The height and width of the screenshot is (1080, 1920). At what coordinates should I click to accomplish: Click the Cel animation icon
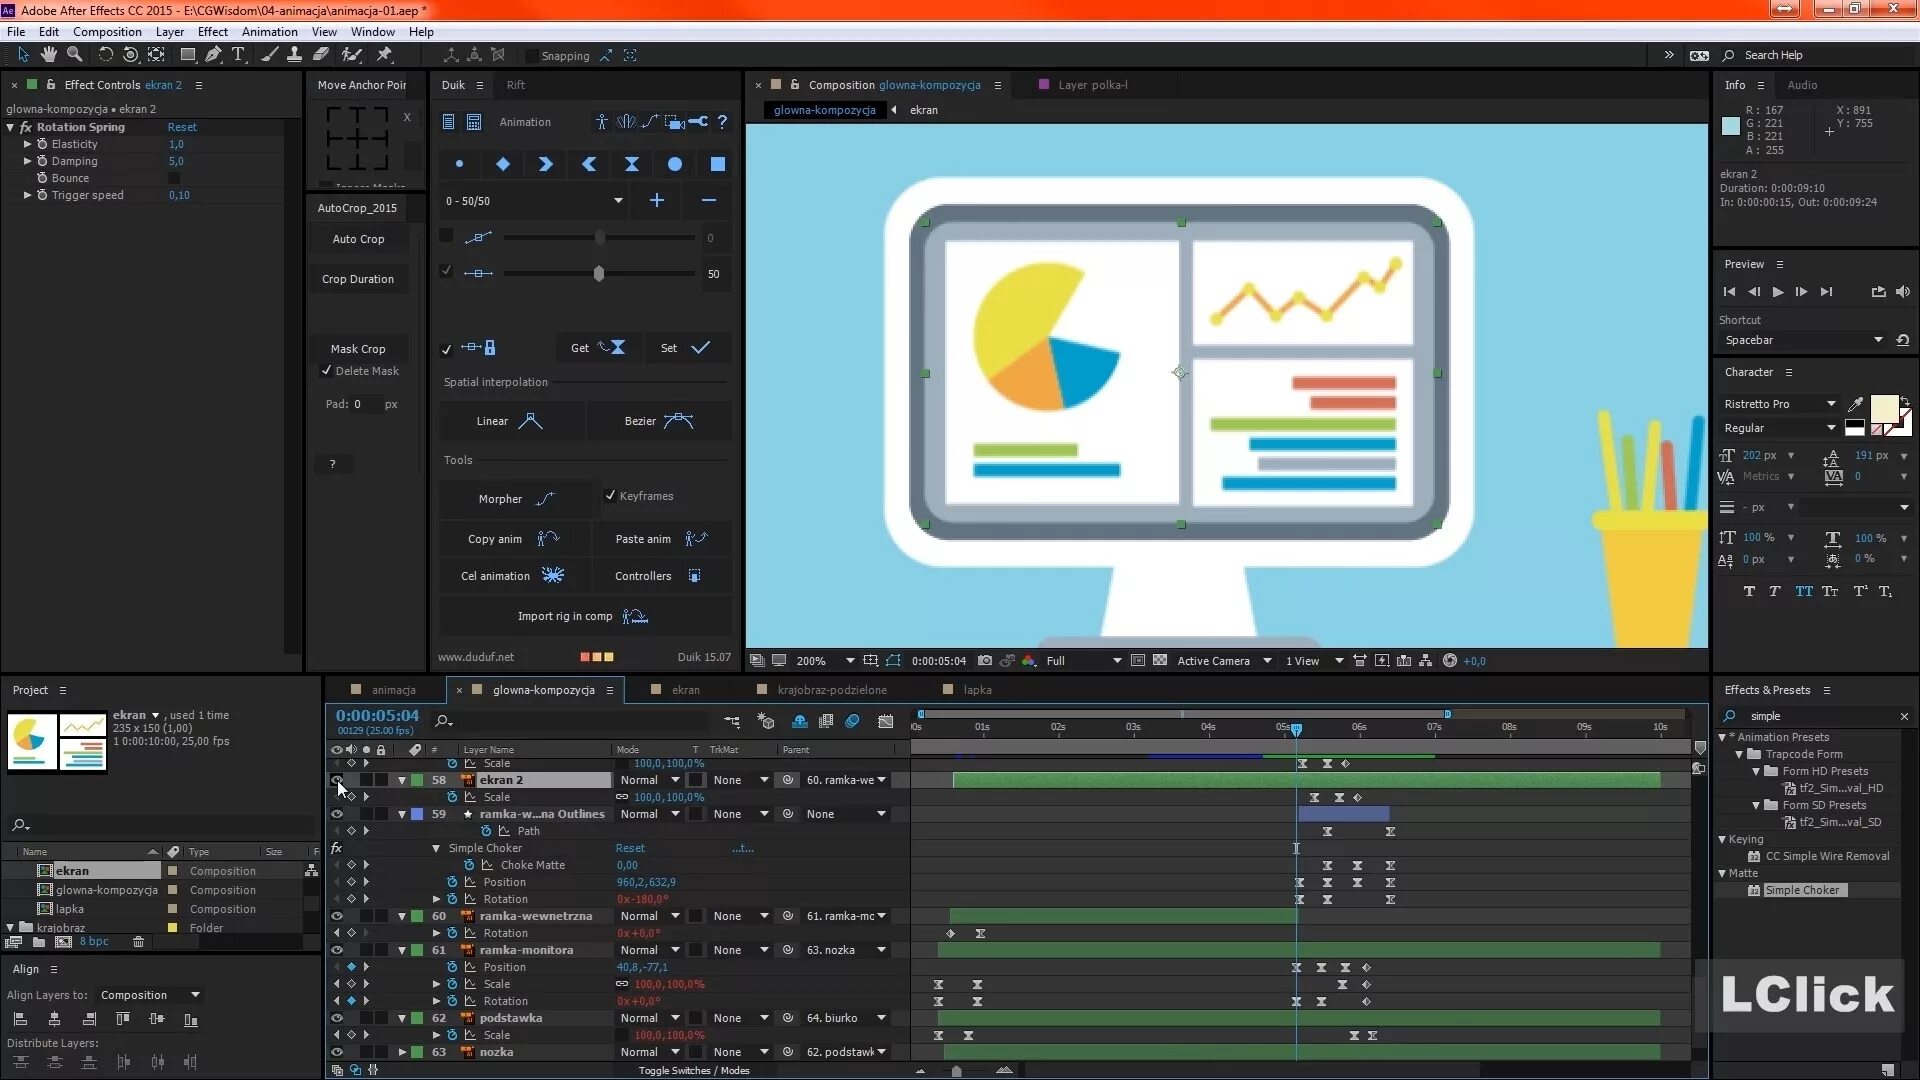(551, 576)
